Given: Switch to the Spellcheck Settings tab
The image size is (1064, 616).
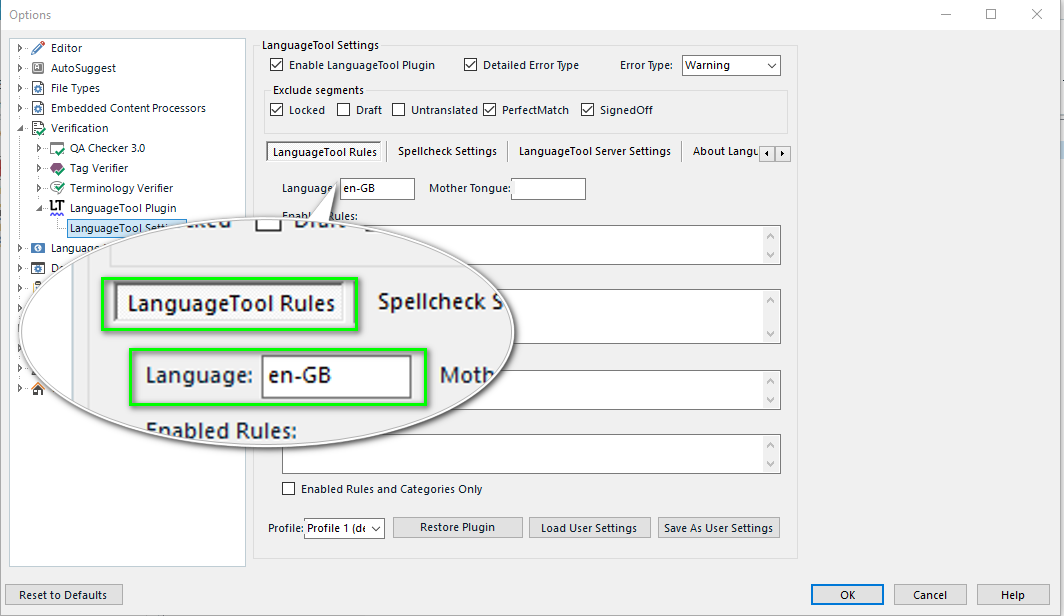Looking at the screenshot, I should coord(447,151).
